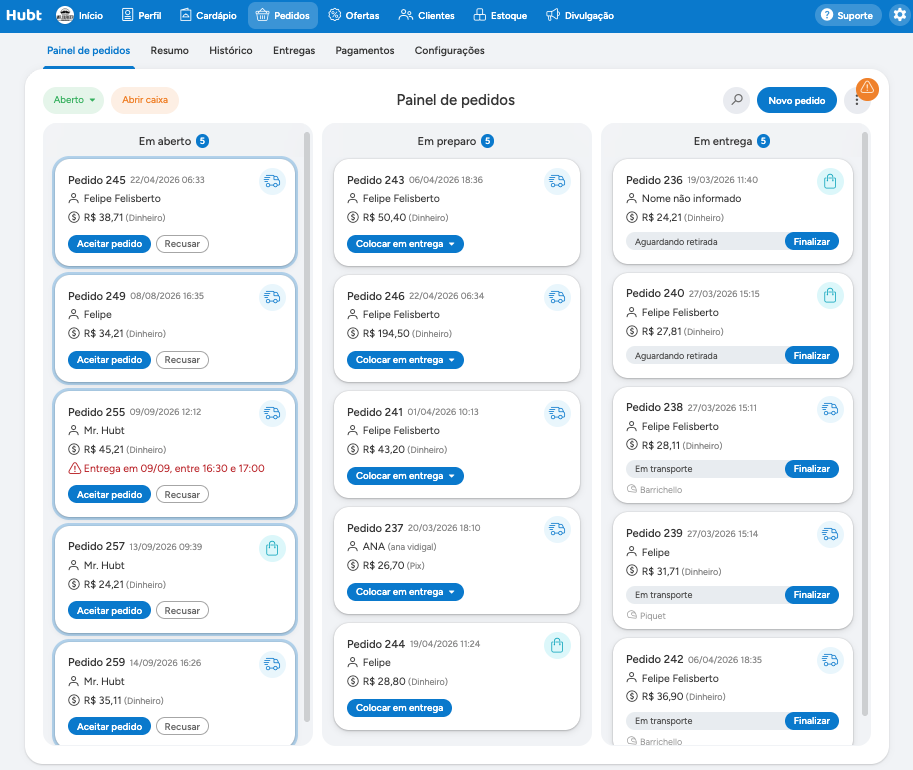913x770 pixels.
Task: Open the search magnifier icon
Action: pyautogui.click(x=737, y=100)
